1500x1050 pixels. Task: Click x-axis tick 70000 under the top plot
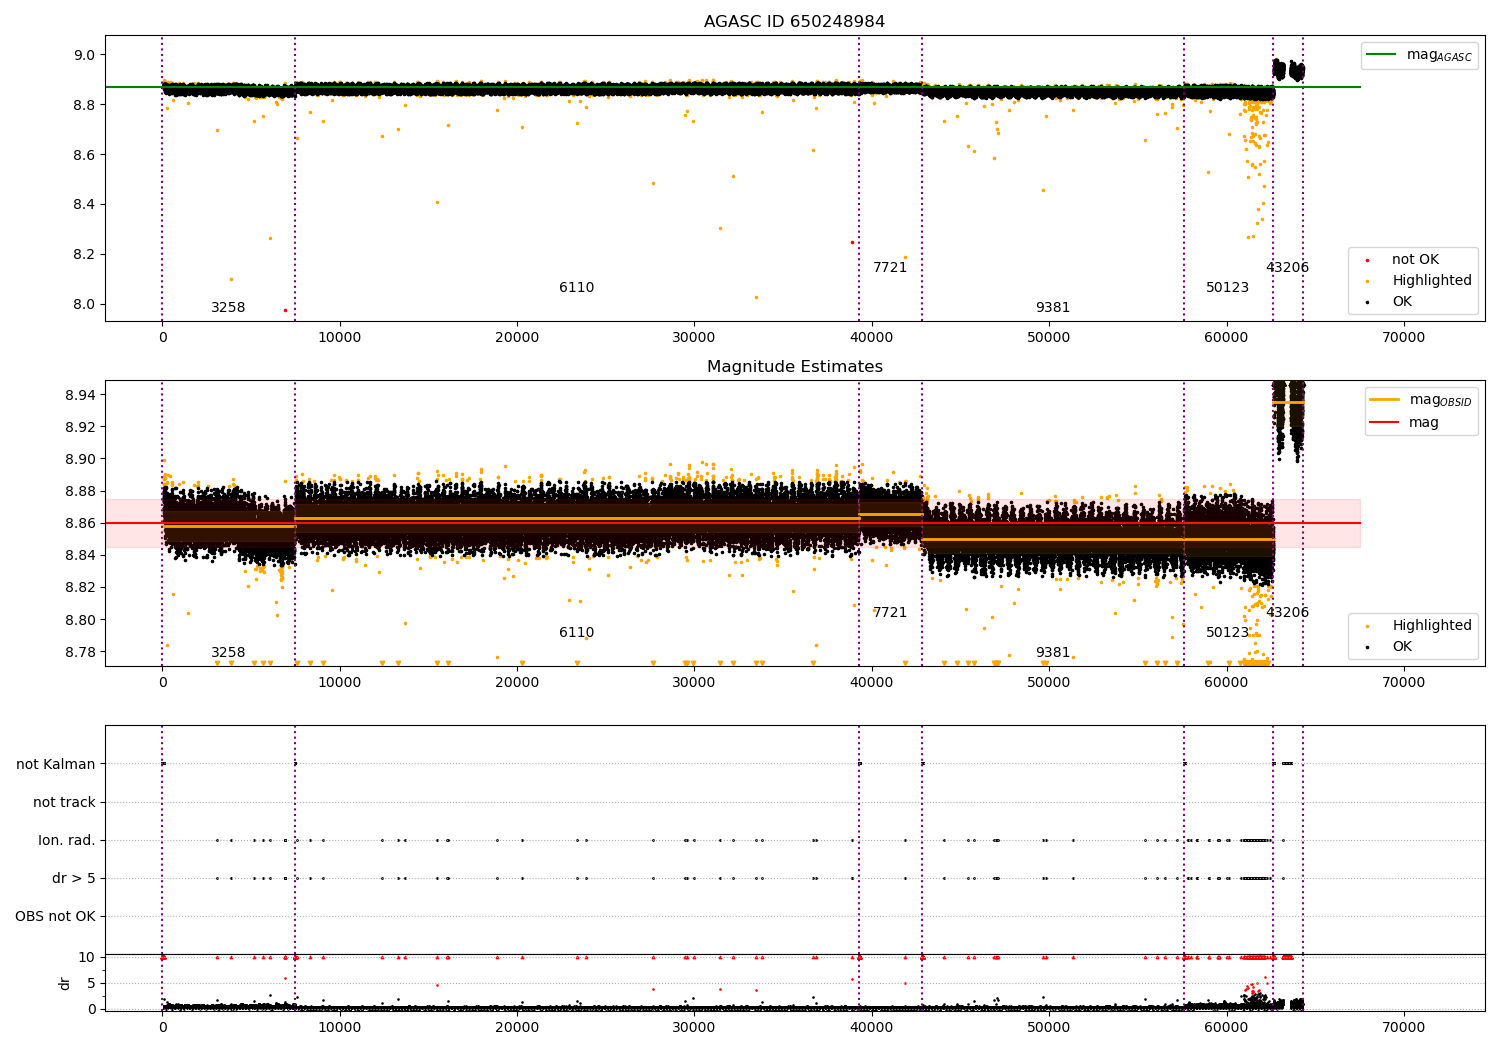tap(1403, 338)
